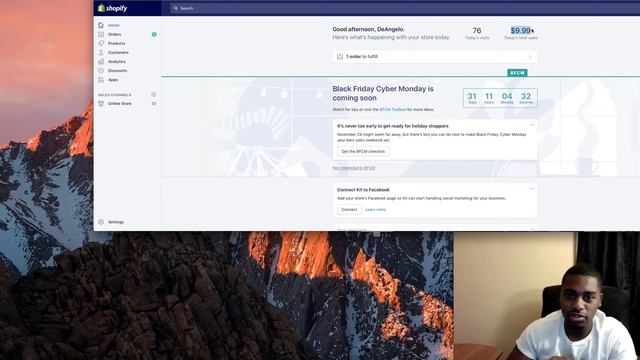Click the Analytics bar chart icon
This screenshot has height=360, width=640.
click(x=101, y=61)
